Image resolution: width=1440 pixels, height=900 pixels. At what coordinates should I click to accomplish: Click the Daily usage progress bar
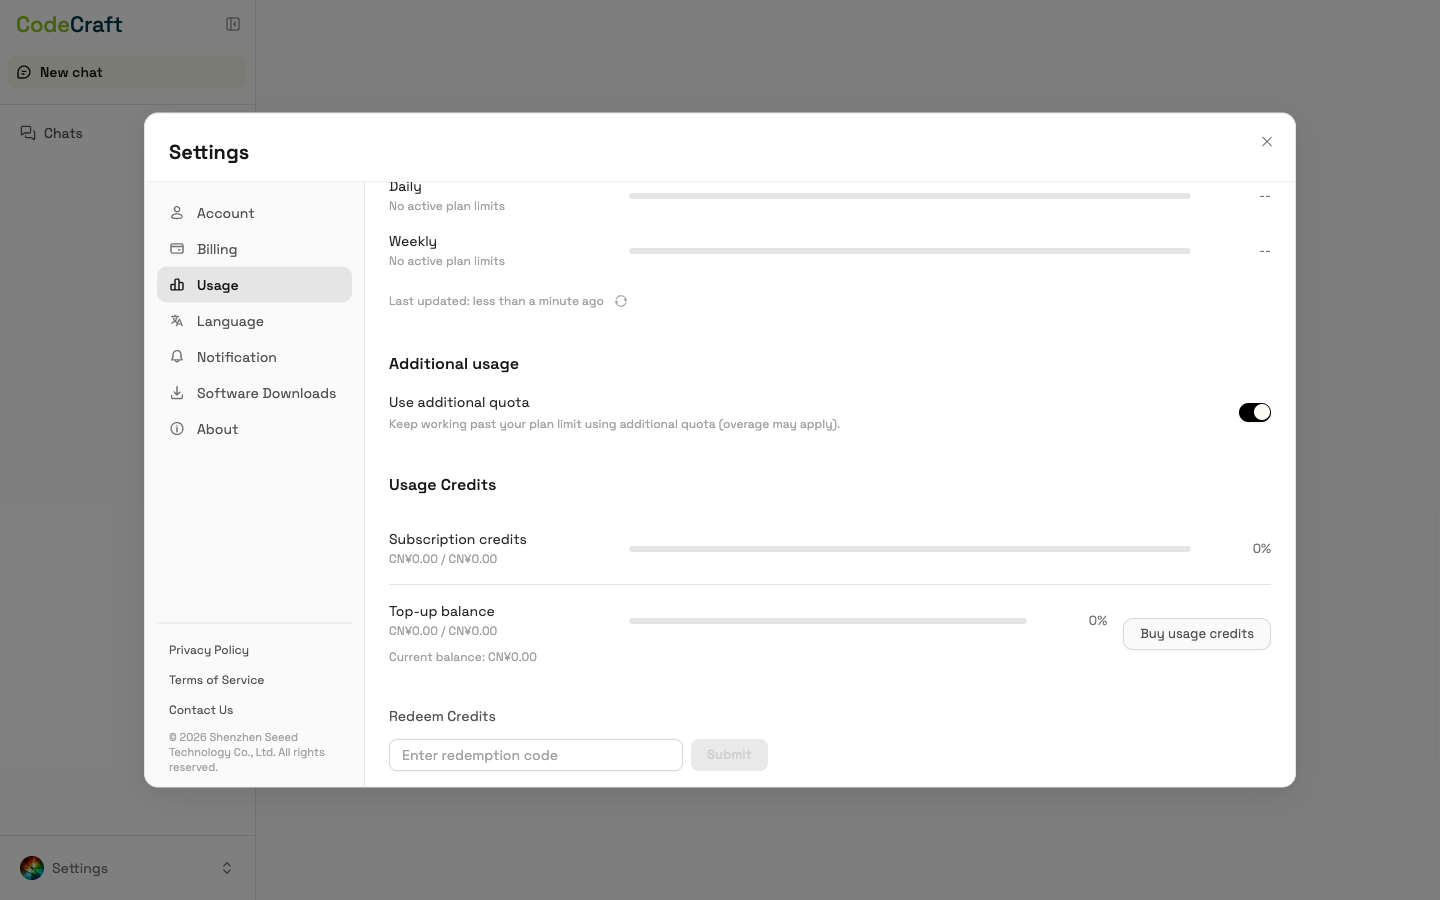tap(910, 196)
